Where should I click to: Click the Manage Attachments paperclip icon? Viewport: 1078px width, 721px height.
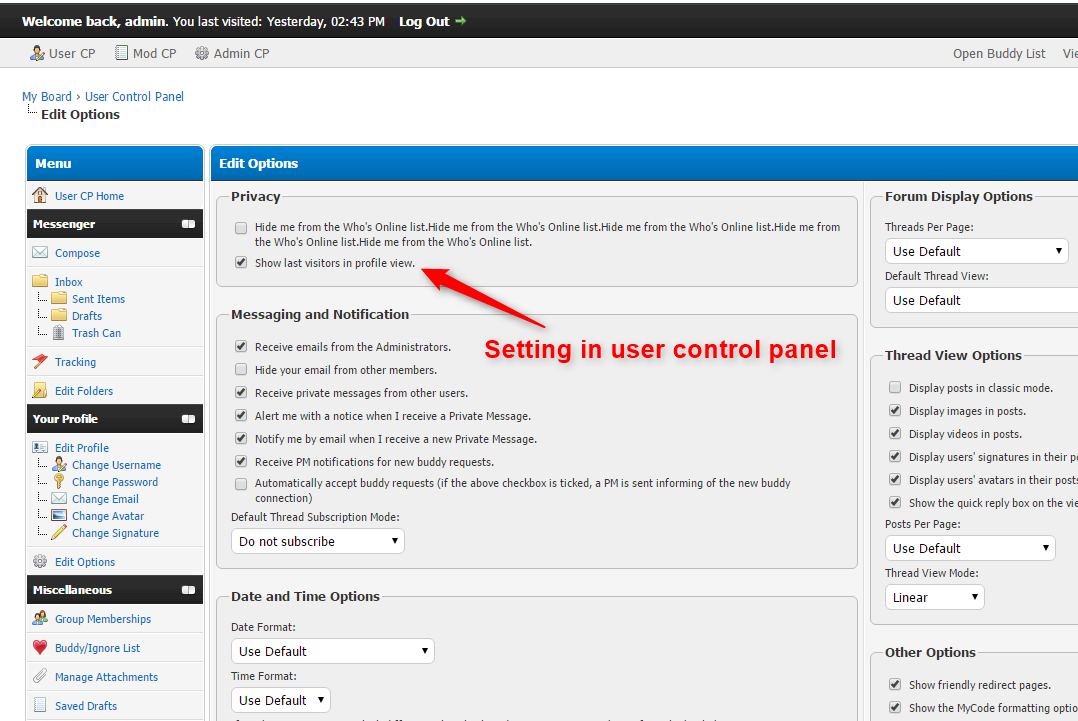pyautogui.click(x=40, y=677)
